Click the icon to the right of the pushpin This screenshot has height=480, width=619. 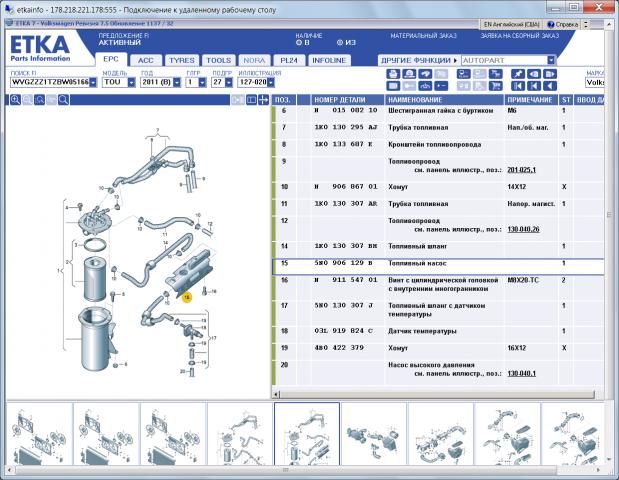(x=534, y=74)
